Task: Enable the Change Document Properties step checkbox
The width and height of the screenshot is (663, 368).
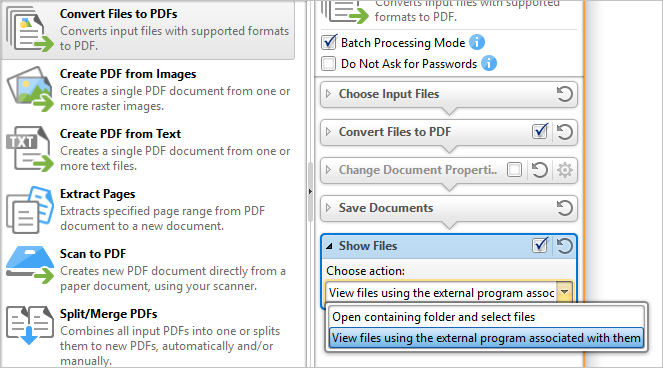Action: click(515, 170)
